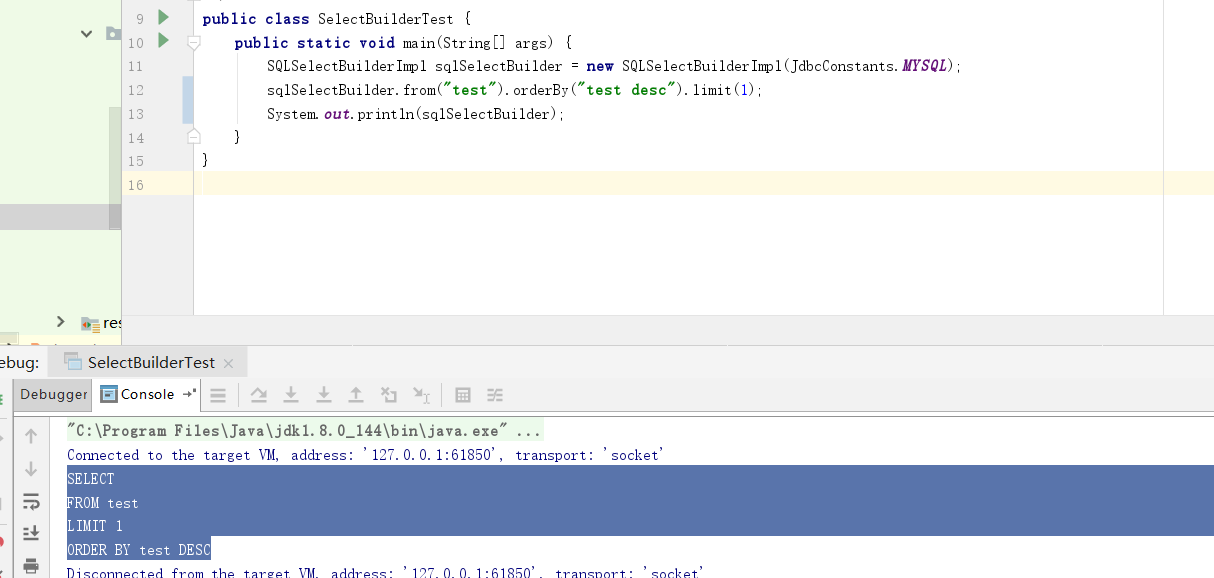
Task: Click 'String[] args' parameter in main method
Action: pos(495,43)
